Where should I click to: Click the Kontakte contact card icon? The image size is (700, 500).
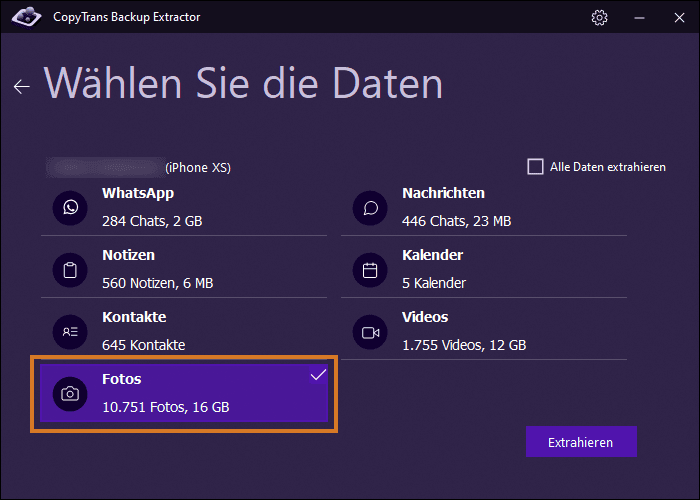click(70, 332)
